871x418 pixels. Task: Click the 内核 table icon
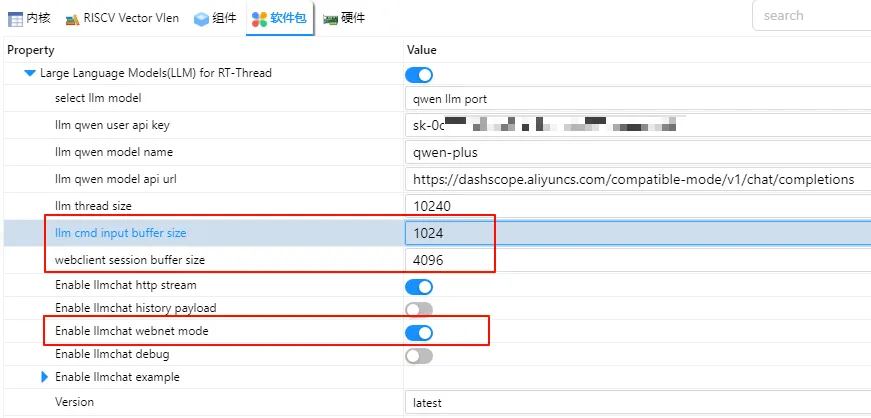tap(16, 19)
